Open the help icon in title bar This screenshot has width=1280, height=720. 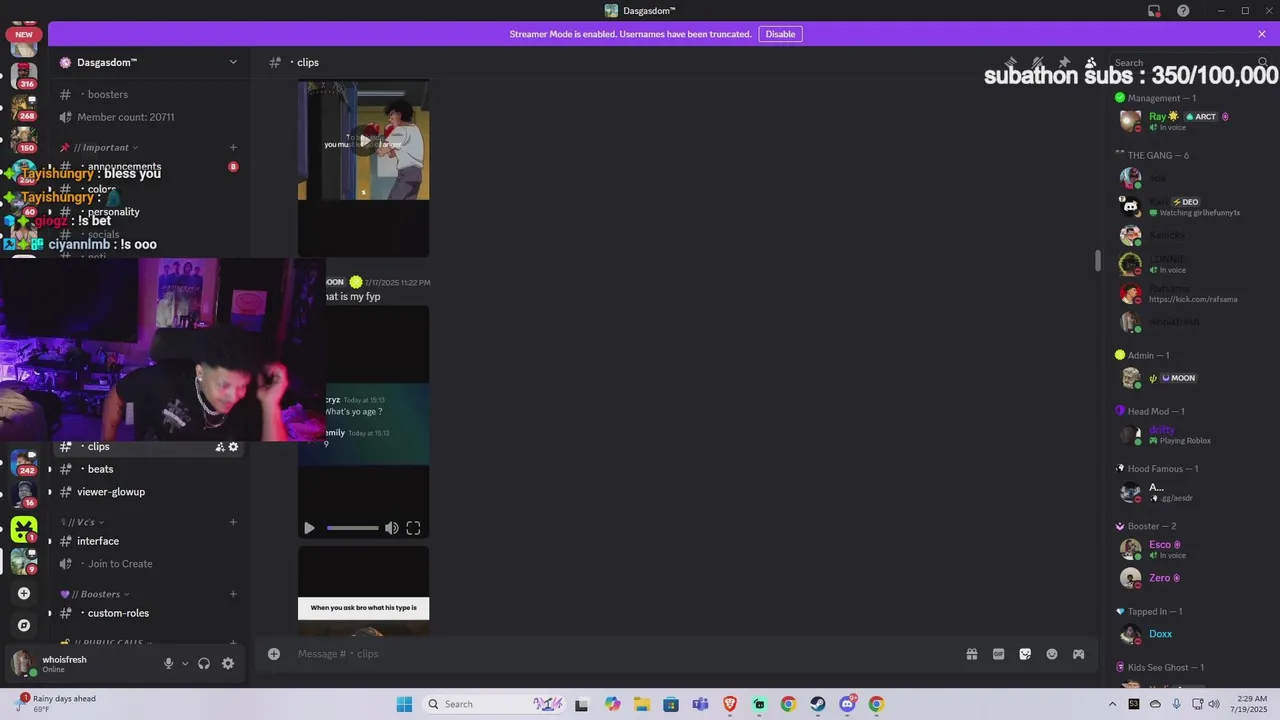tap(1183, 11)
